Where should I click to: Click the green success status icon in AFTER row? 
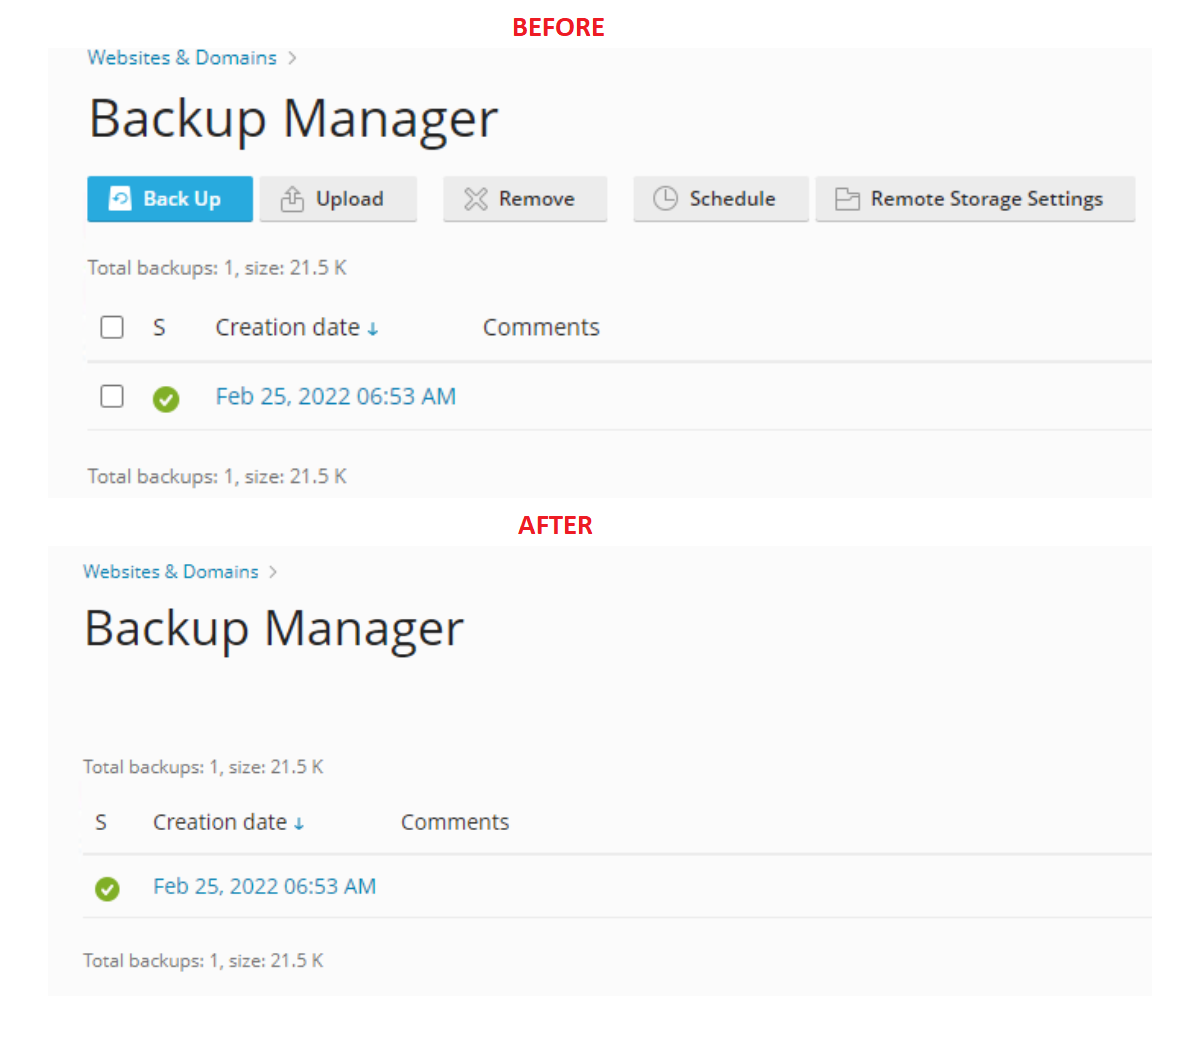[107, 889]
